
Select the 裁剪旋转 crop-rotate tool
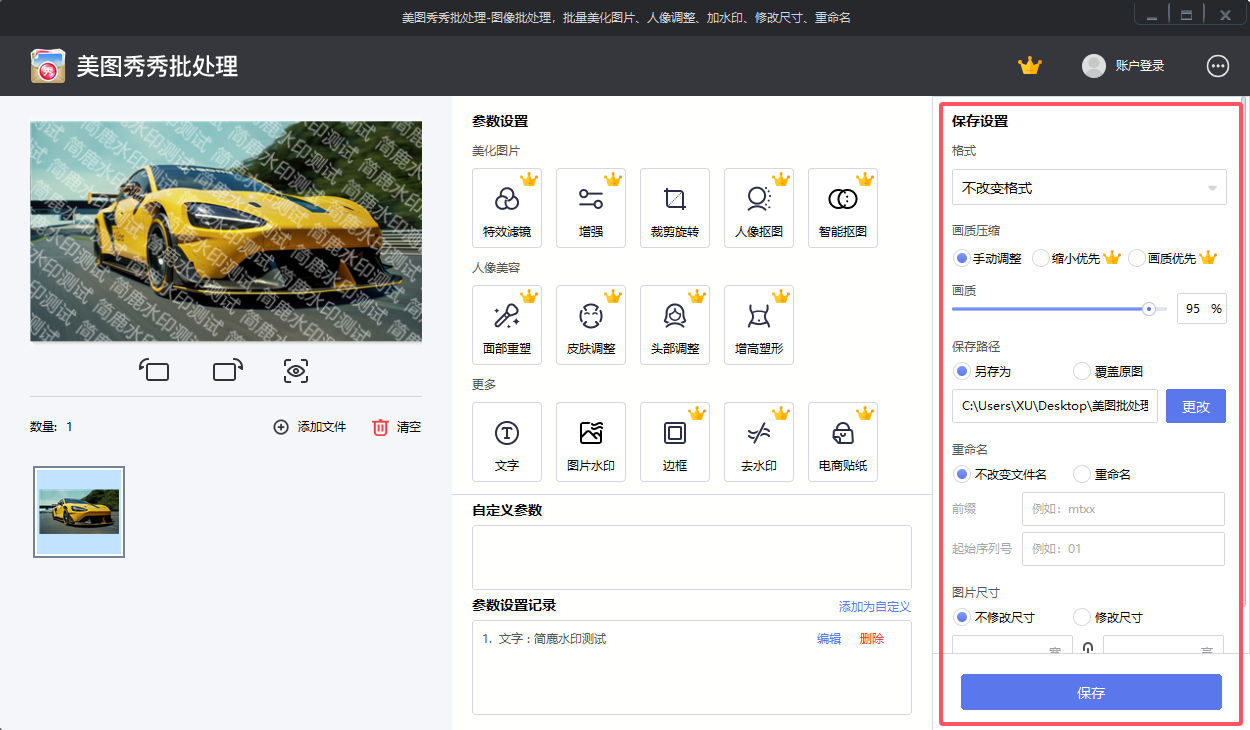pos(674,207)
